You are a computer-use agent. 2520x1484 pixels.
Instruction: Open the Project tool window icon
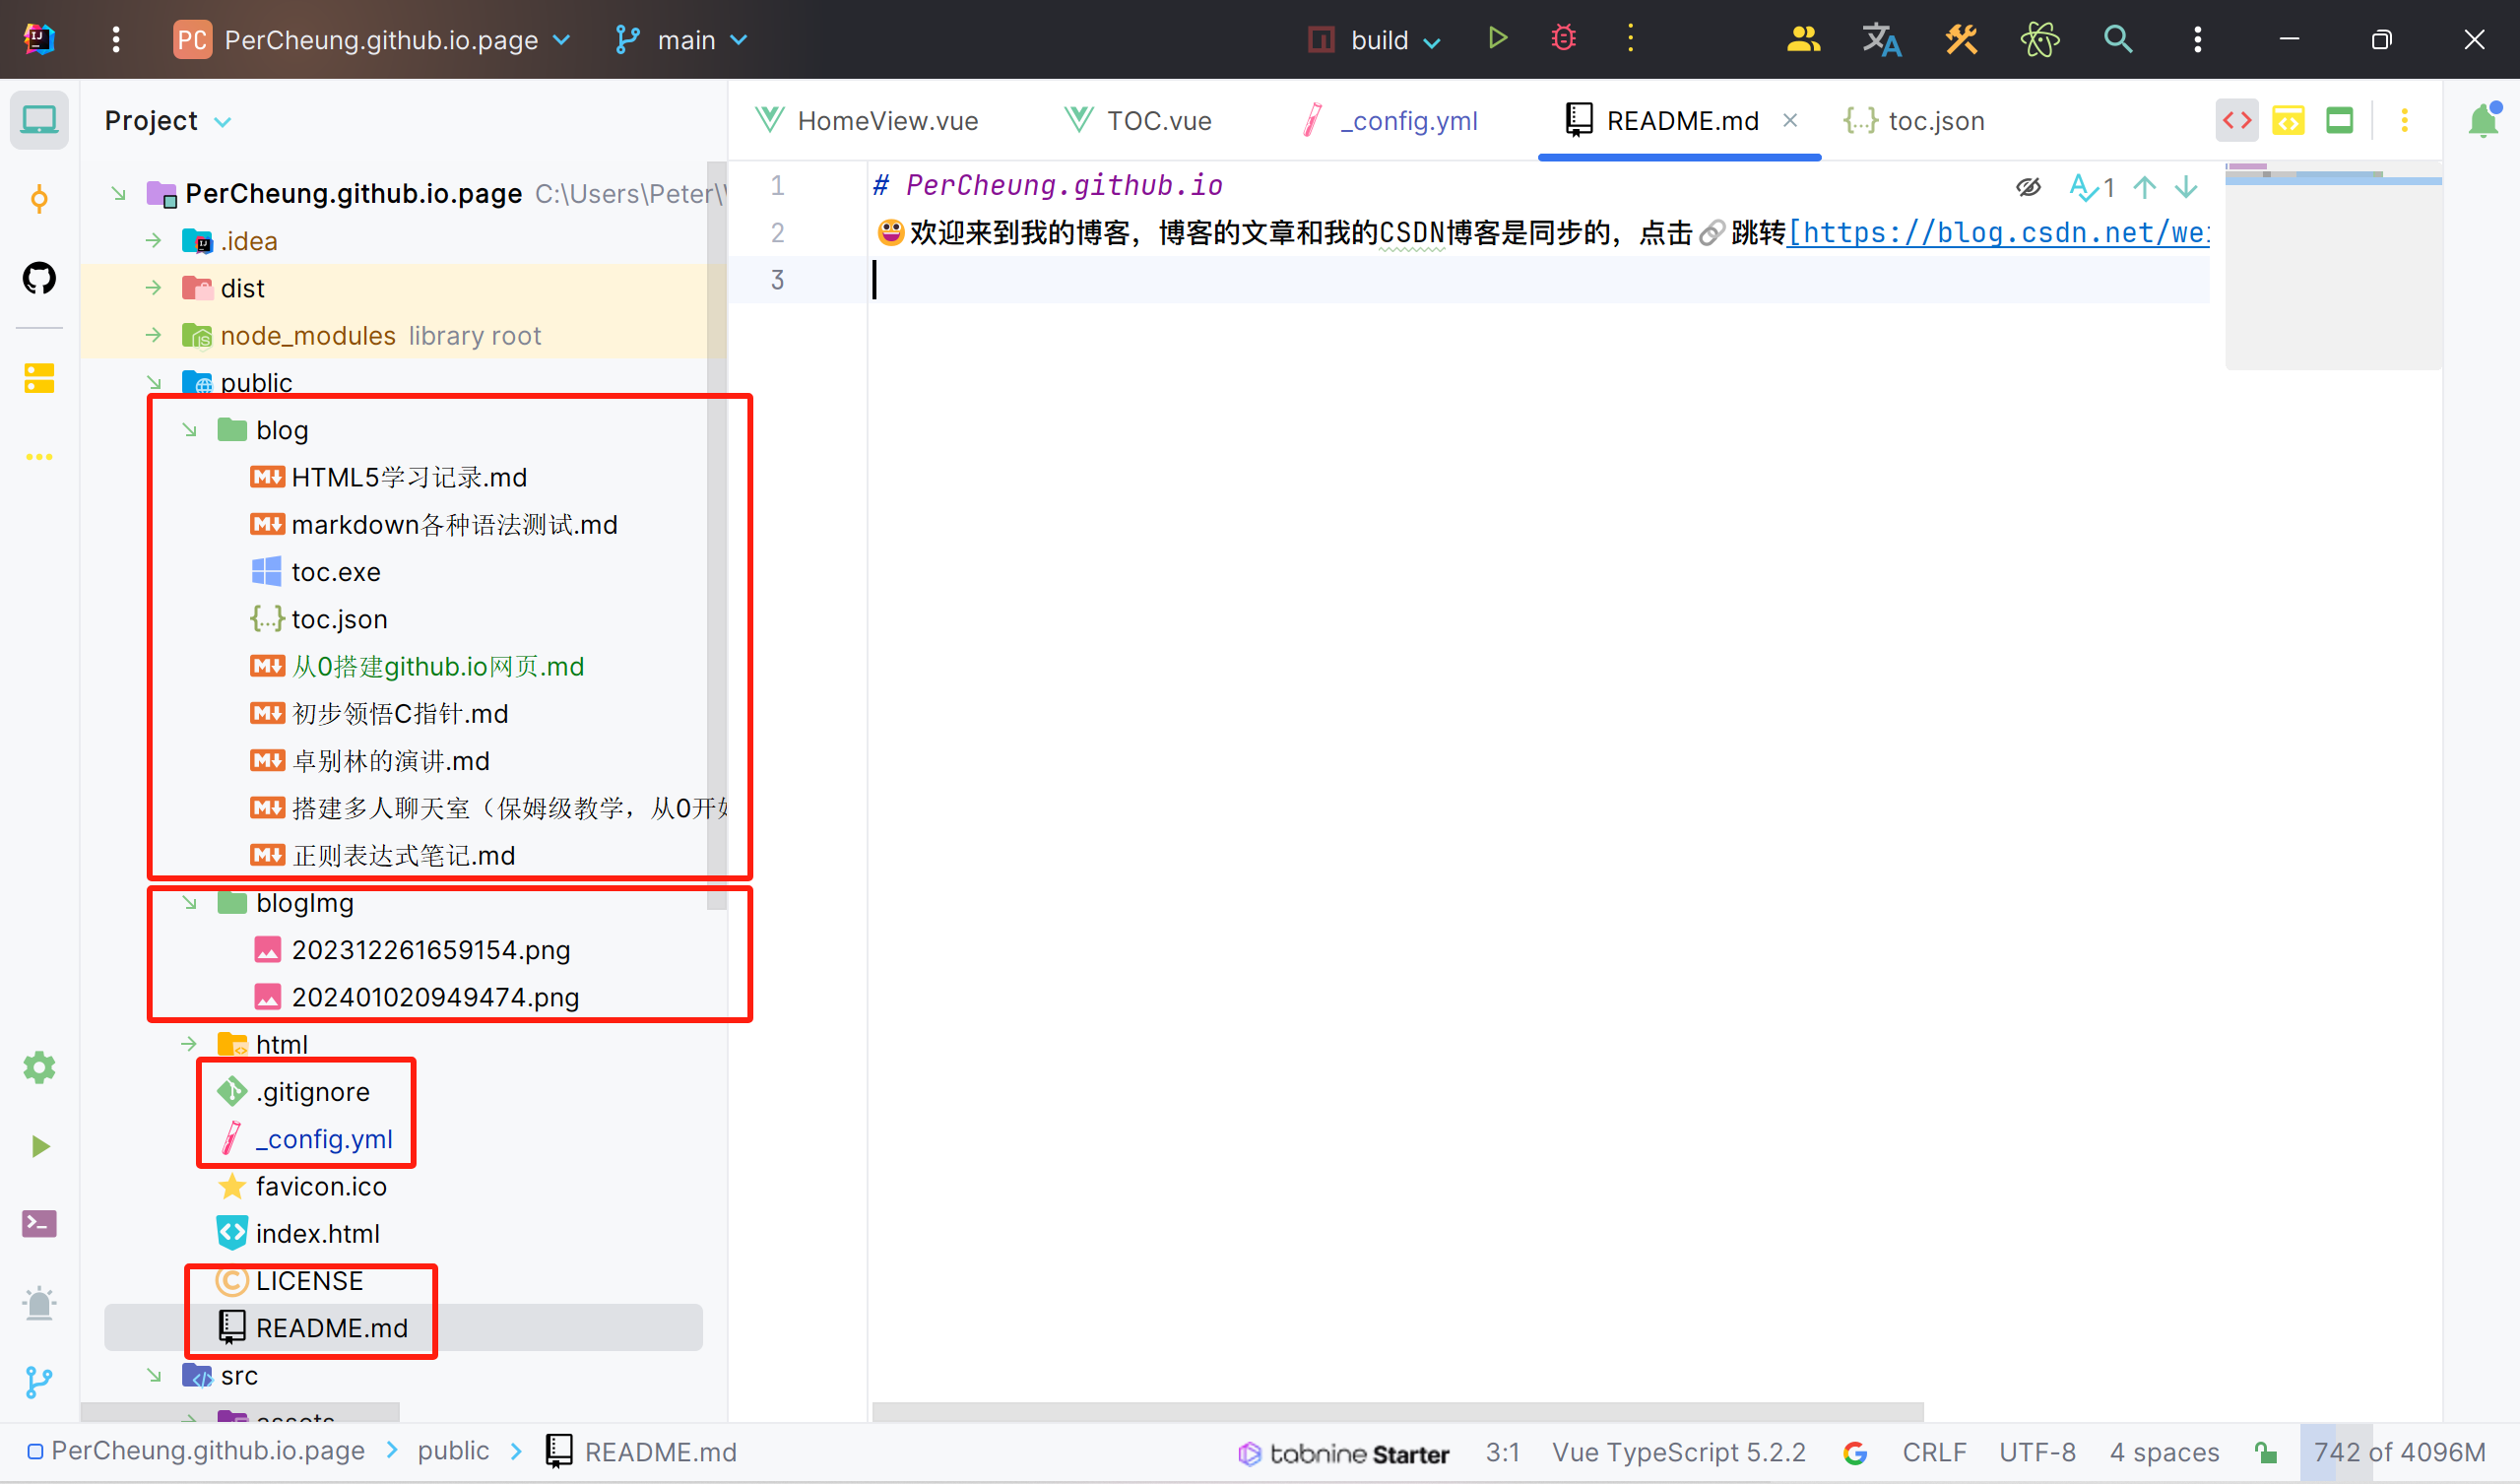click(x=39, y=120)
